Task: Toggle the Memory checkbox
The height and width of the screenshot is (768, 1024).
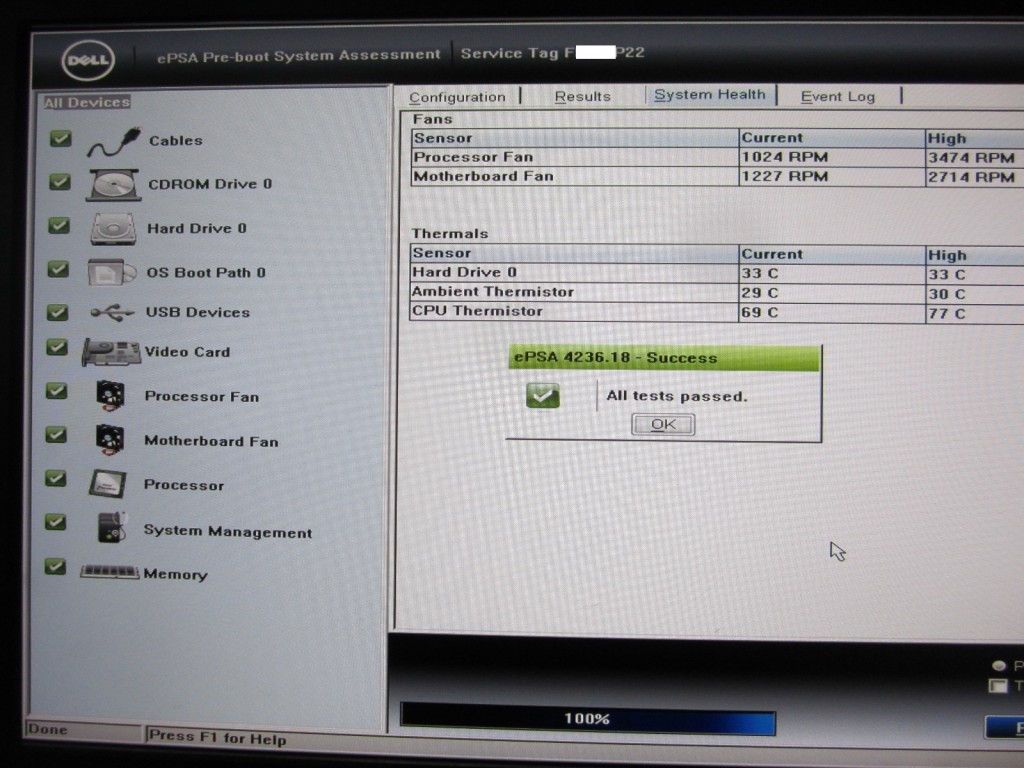Action: click(55, 566)
